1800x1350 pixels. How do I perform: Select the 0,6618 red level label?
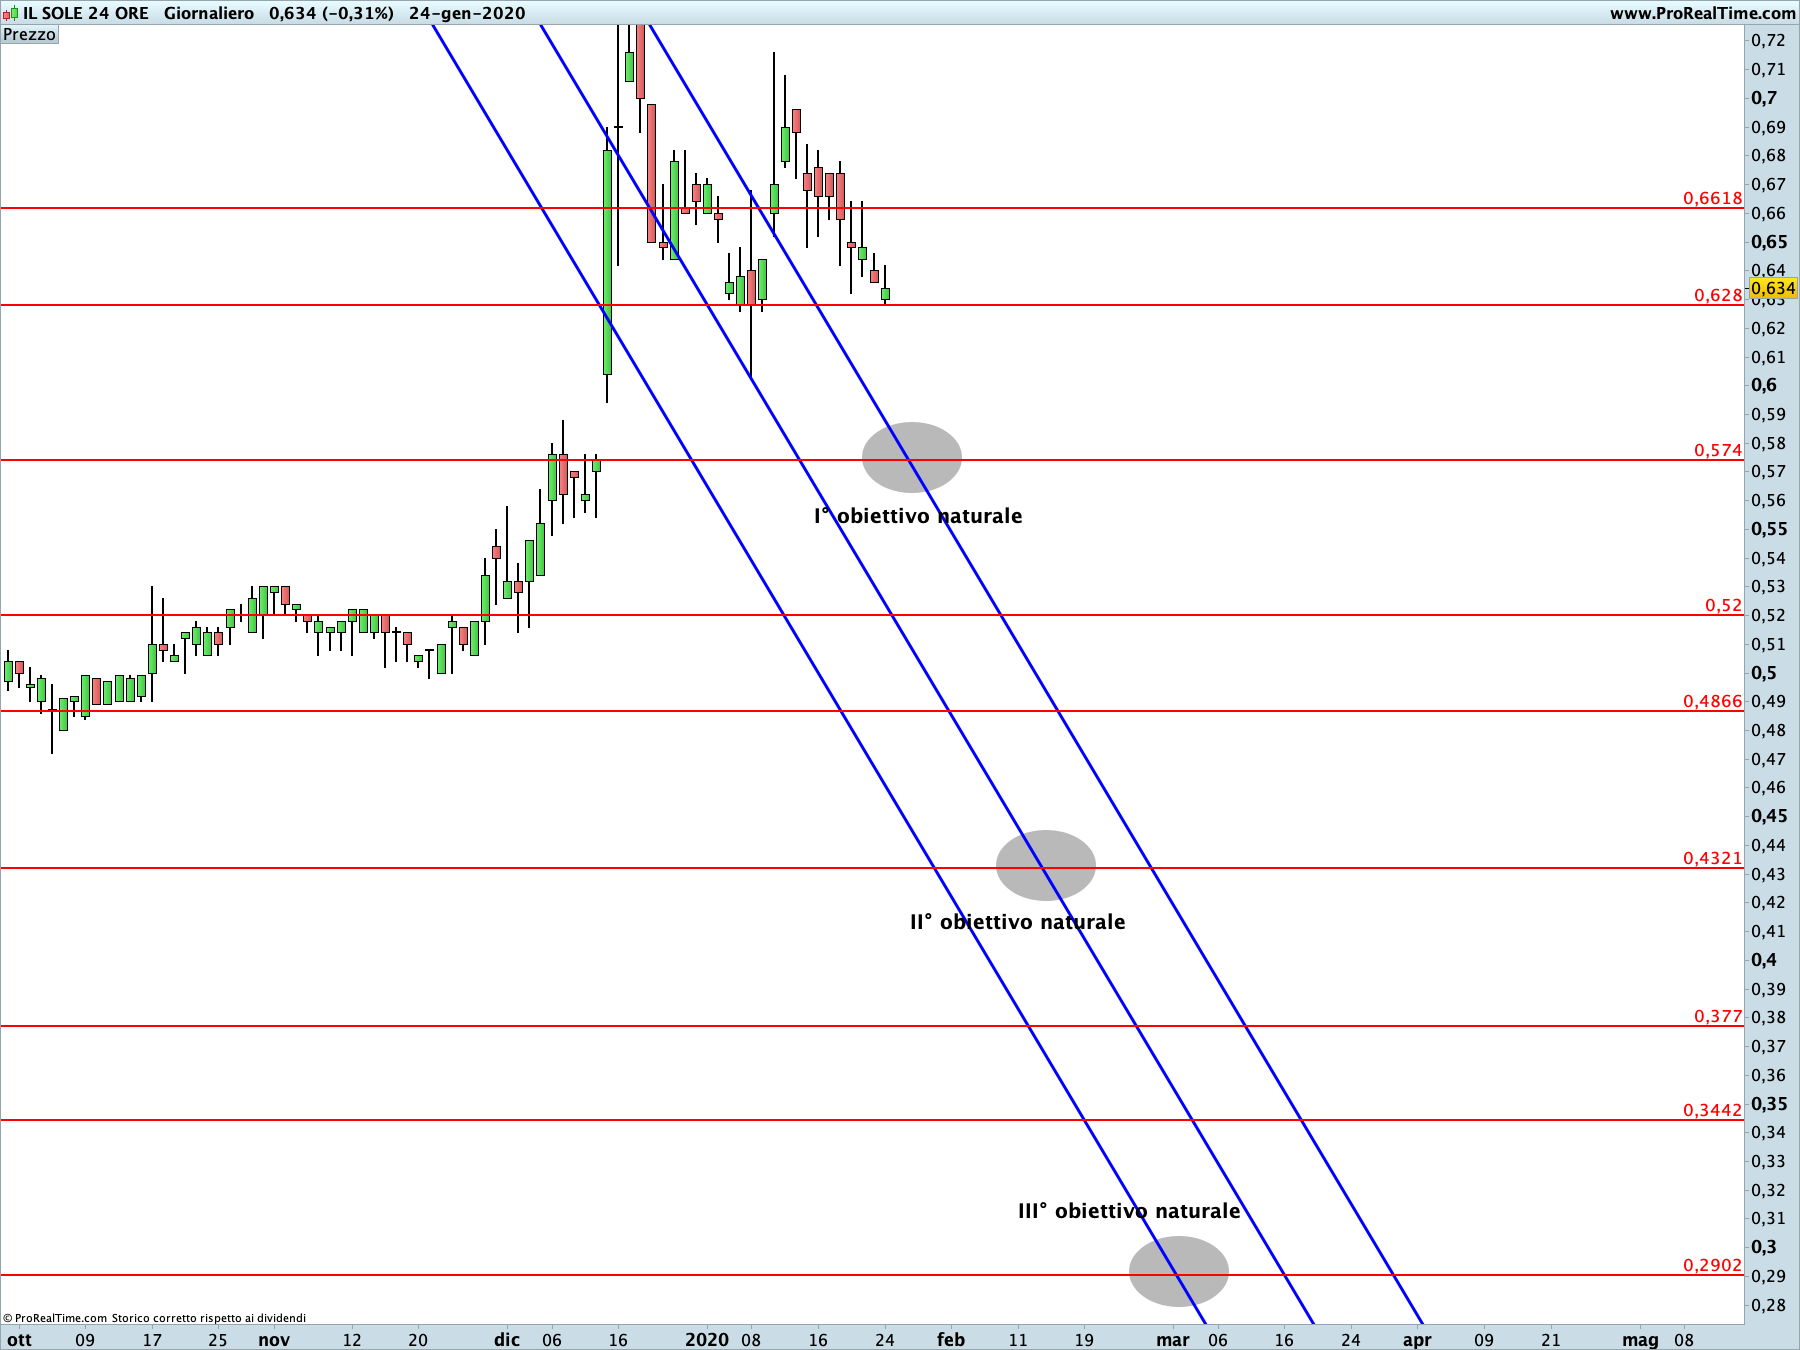click(1713, 198)
